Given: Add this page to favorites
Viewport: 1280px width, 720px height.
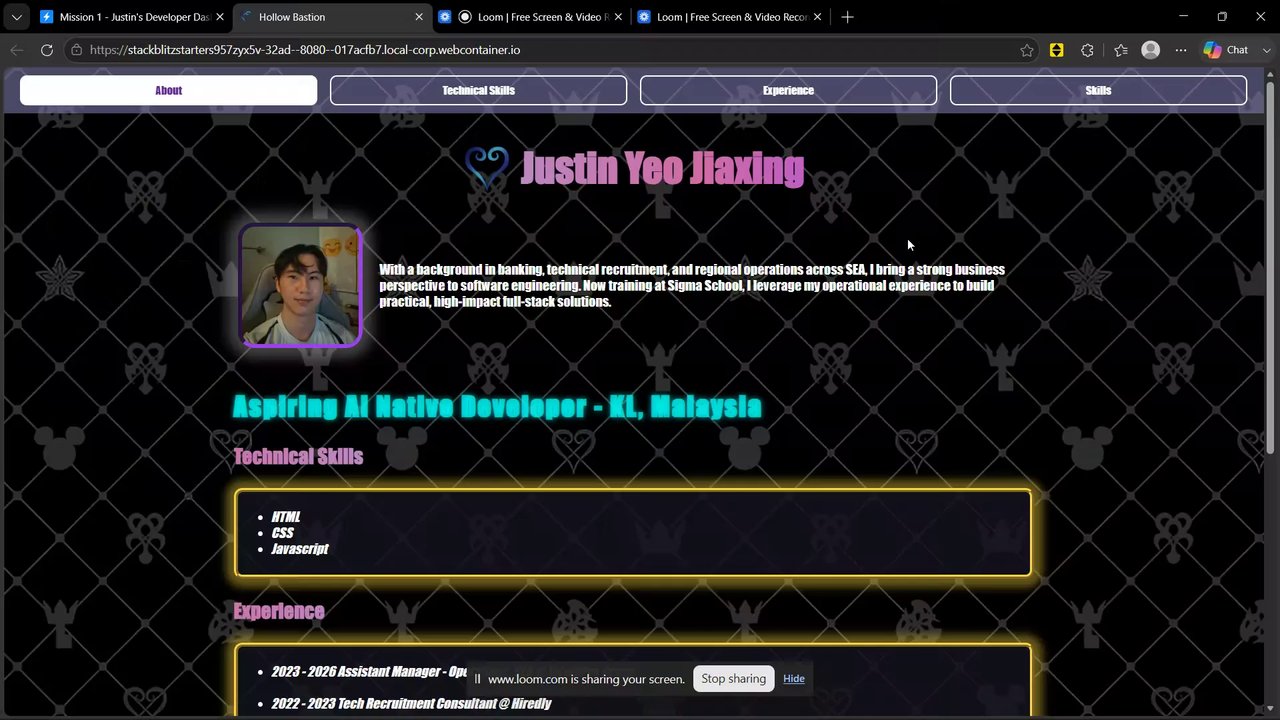Looking at the screenshot, I should click(1027, 50).
